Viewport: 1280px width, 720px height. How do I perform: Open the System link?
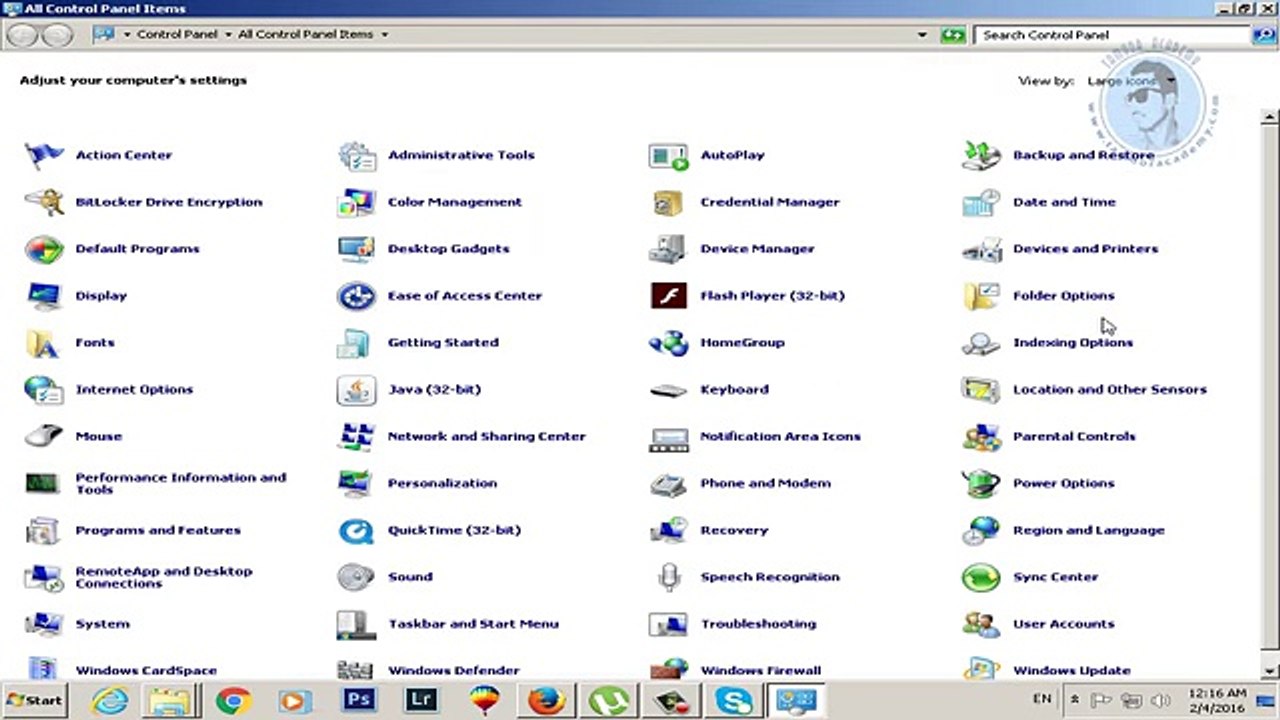(x=102, y=624)
